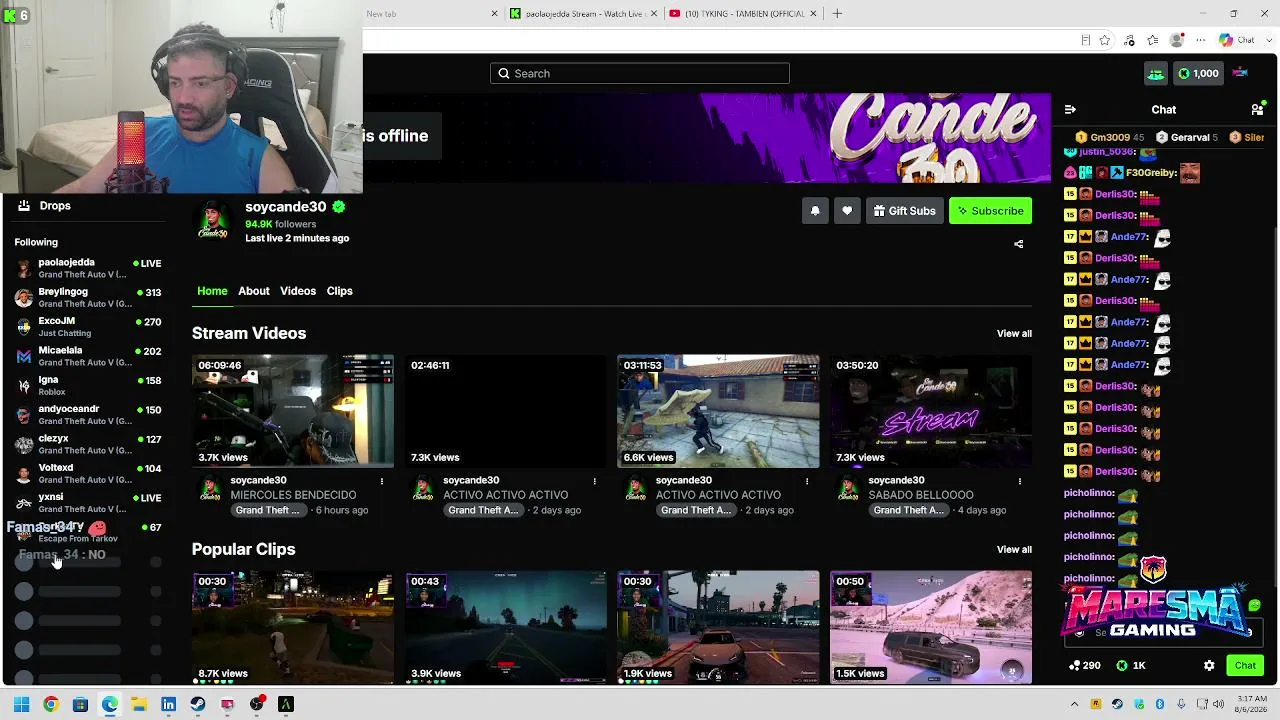Open andyoceandr channel in Following list
The height and width of the screenshot is (720, 1280).
point(88,414)
